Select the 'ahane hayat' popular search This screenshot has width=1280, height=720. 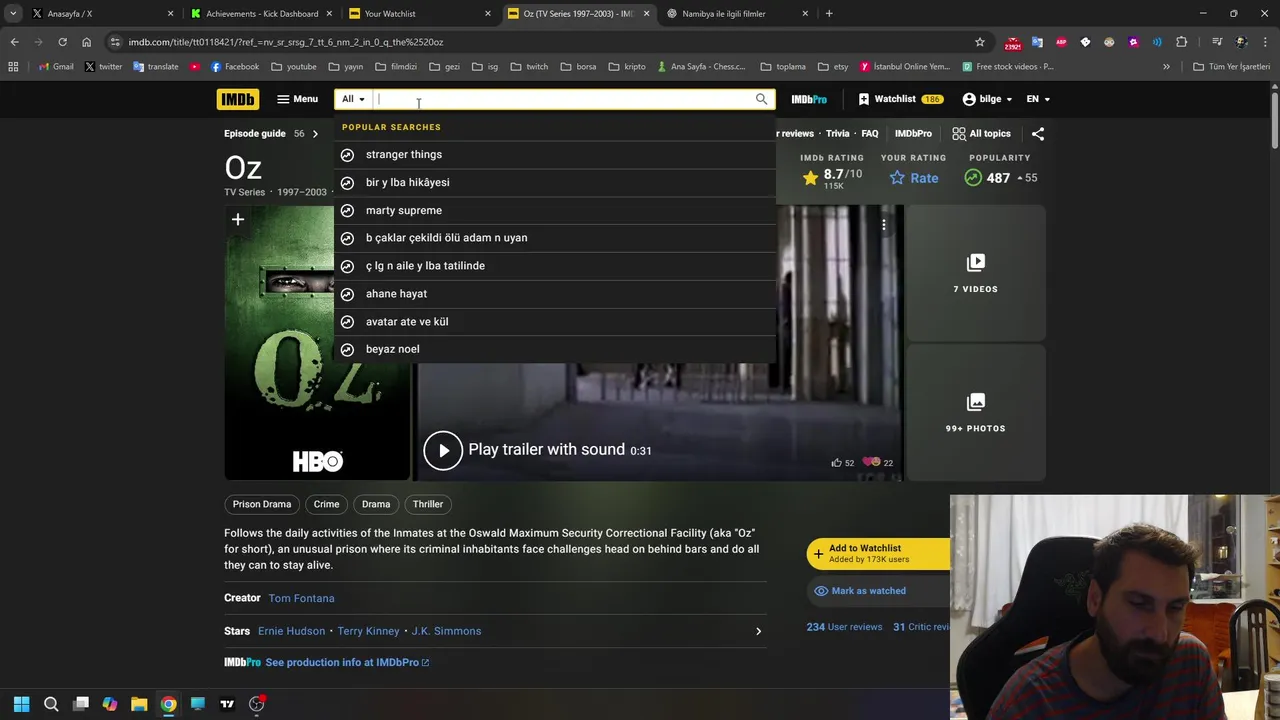[x=555, y=294]
